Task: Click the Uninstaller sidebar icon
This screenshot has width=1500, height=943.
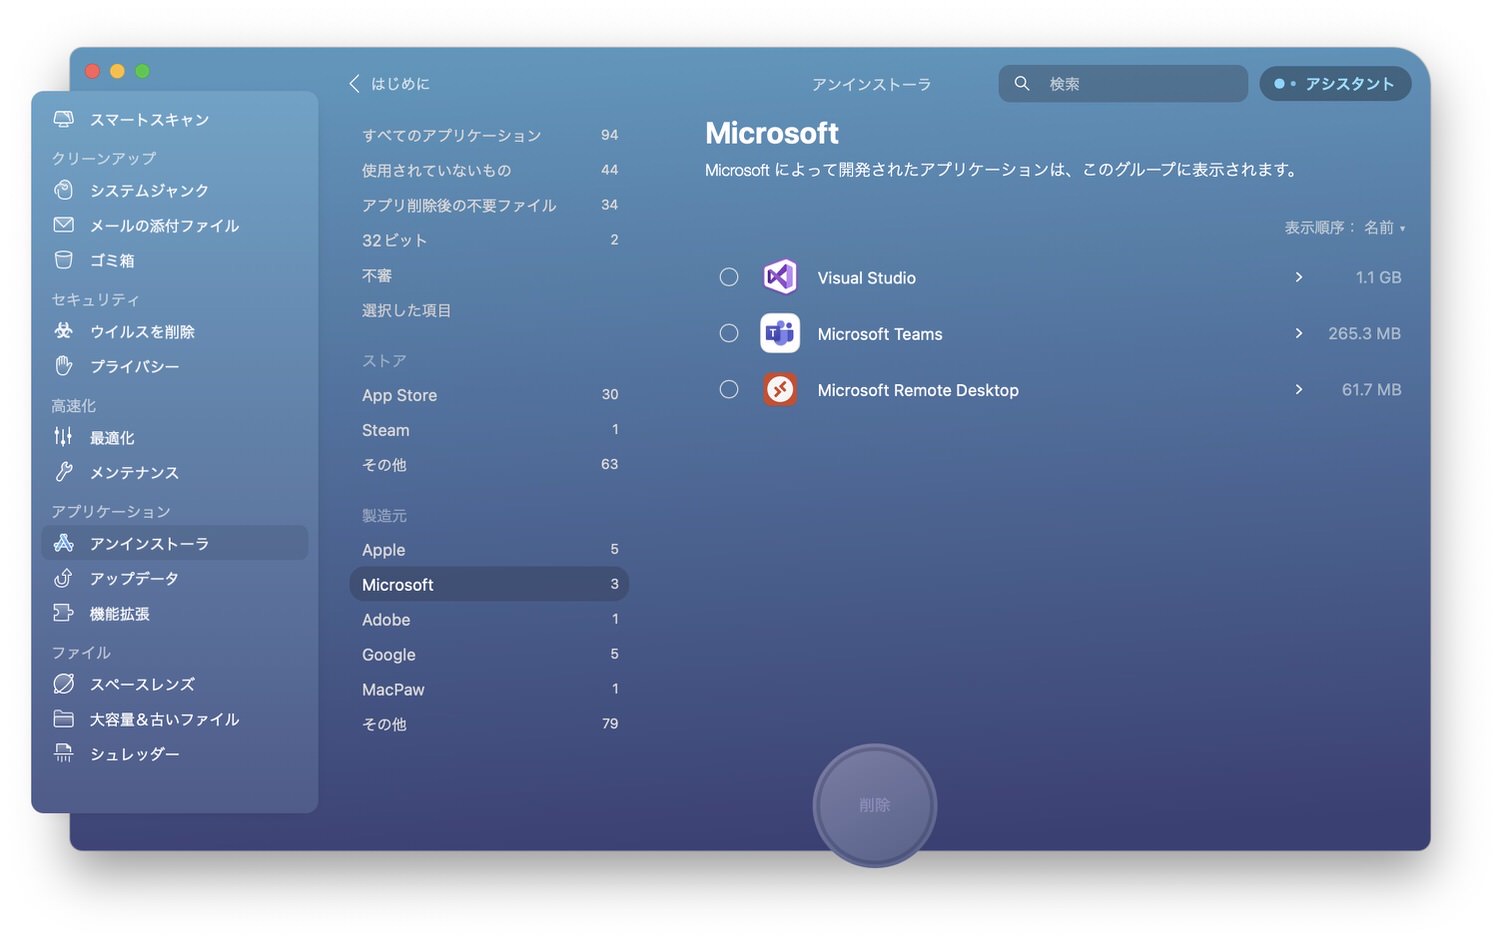Action: [63, 543]
